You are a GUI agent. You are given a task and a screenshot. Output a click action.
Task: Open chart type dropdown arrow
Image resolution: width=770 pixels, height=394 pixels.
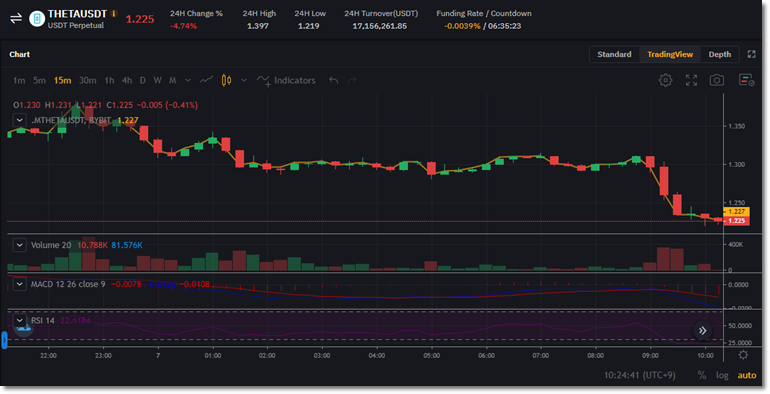tap(244, 80)
